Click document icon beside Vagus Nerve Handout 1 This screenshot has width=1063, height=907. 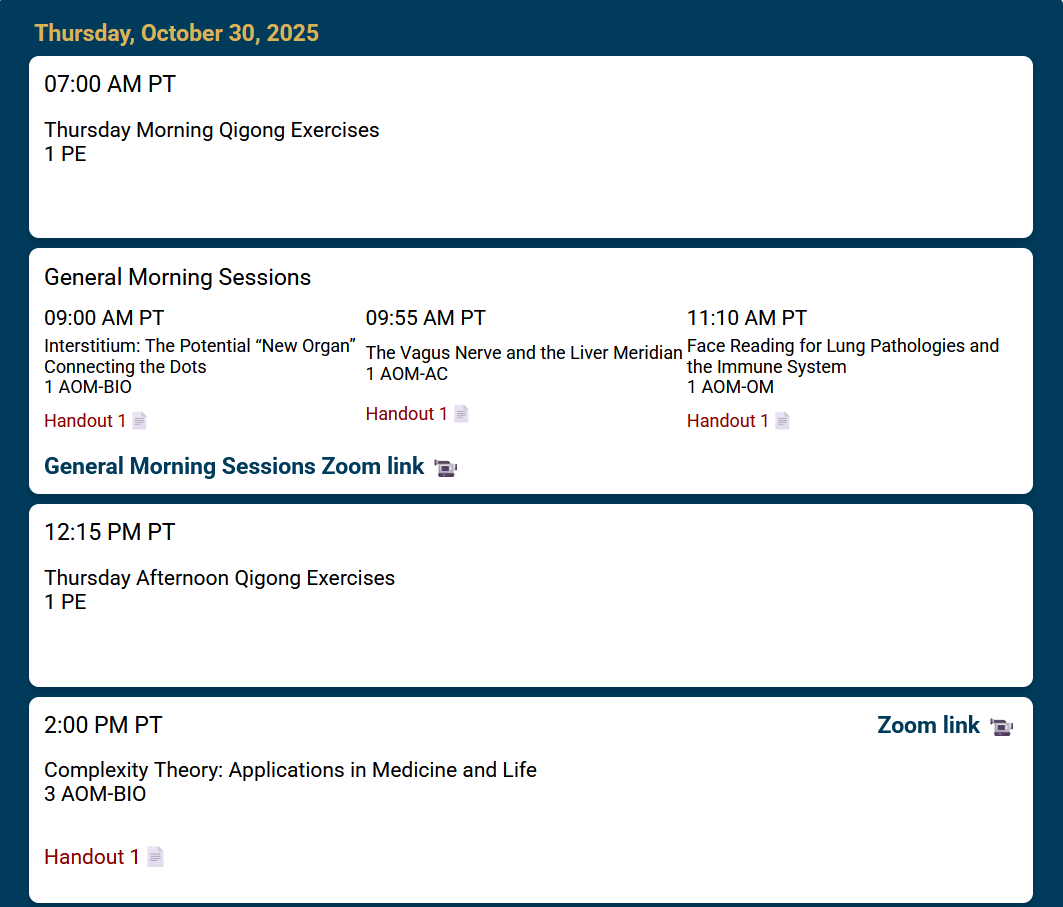[x=461, y=414]
